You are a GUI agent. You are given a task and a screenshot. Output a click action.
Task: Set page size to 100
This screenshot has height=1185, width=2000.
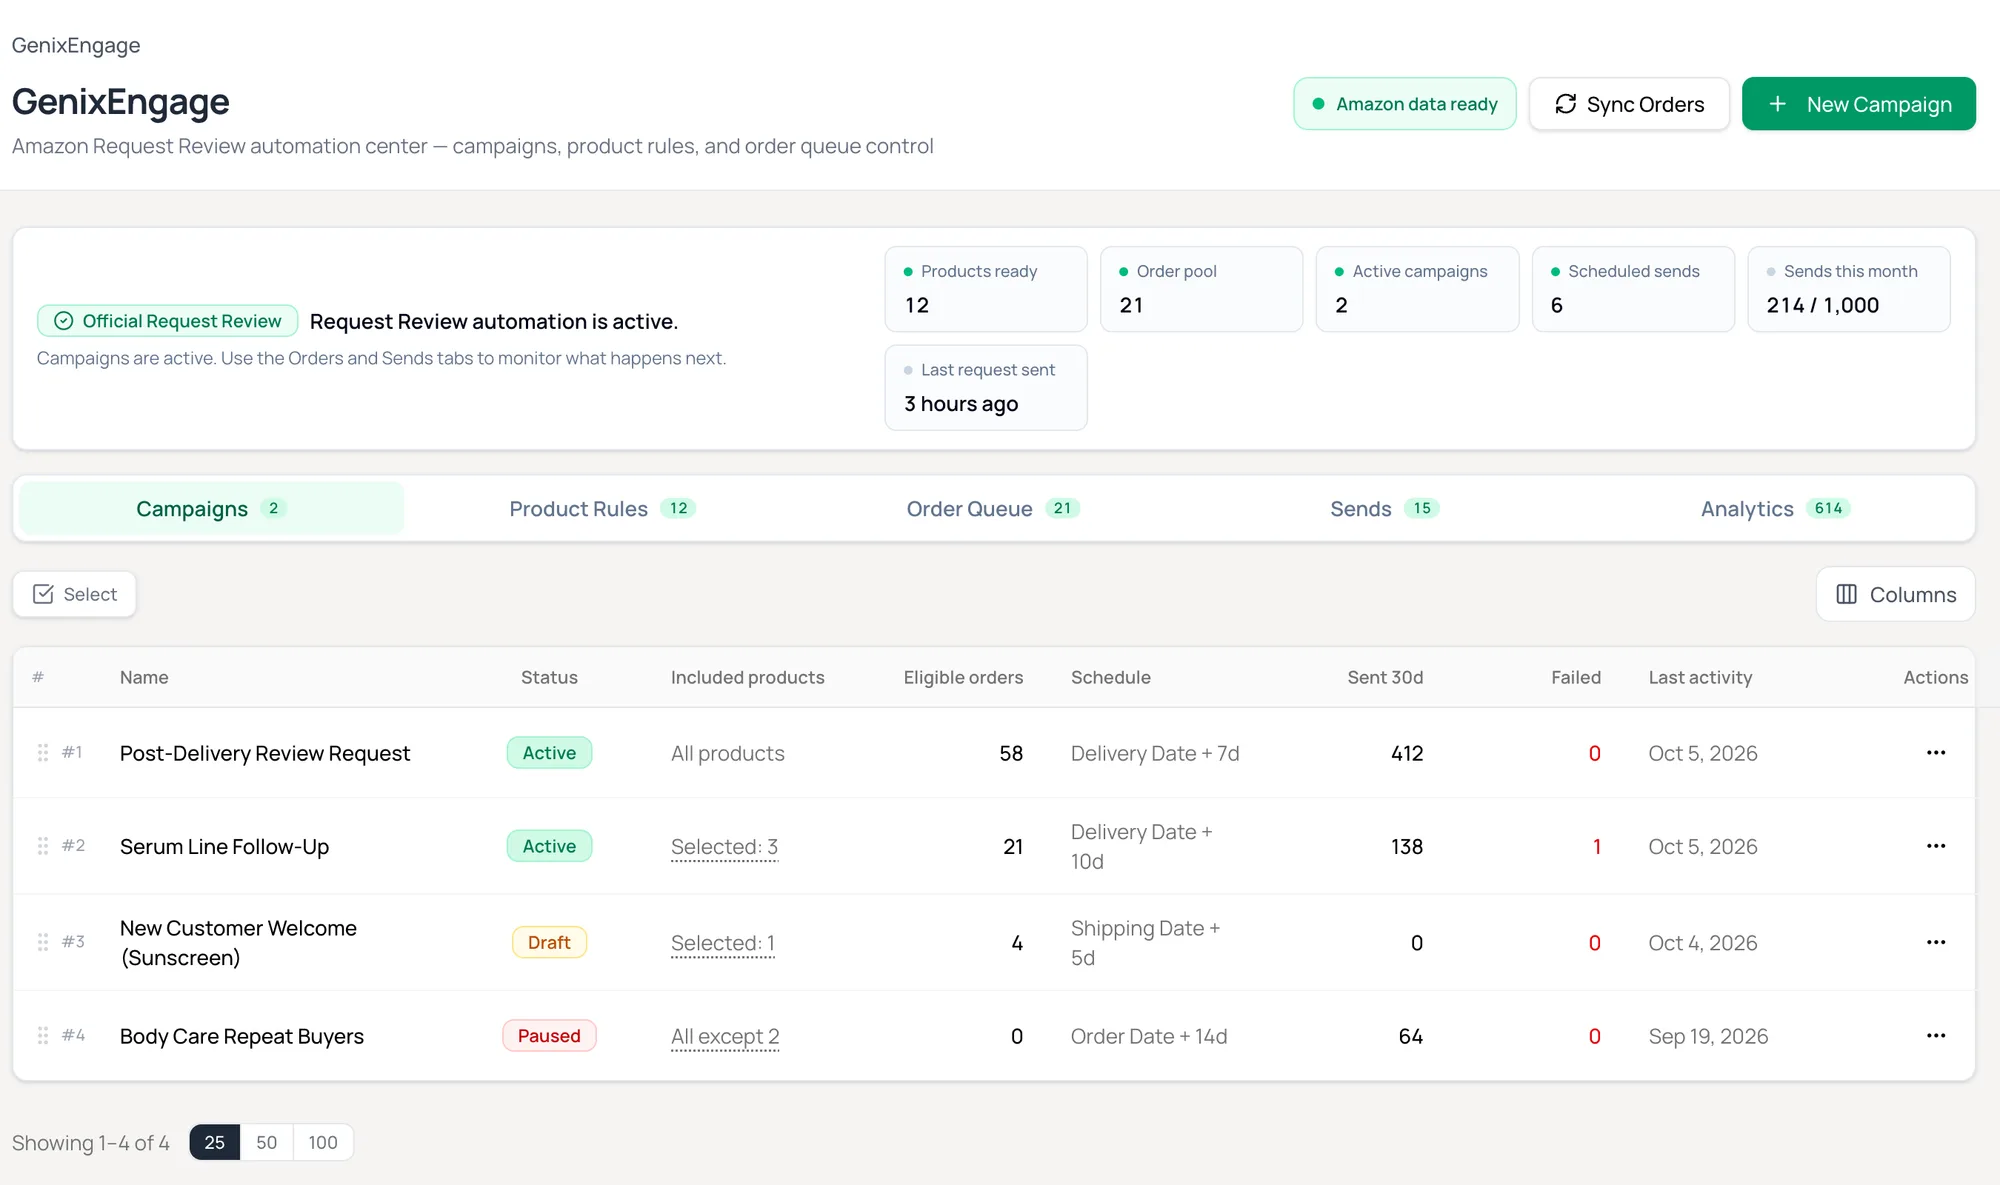click(x=322, y=1142)
